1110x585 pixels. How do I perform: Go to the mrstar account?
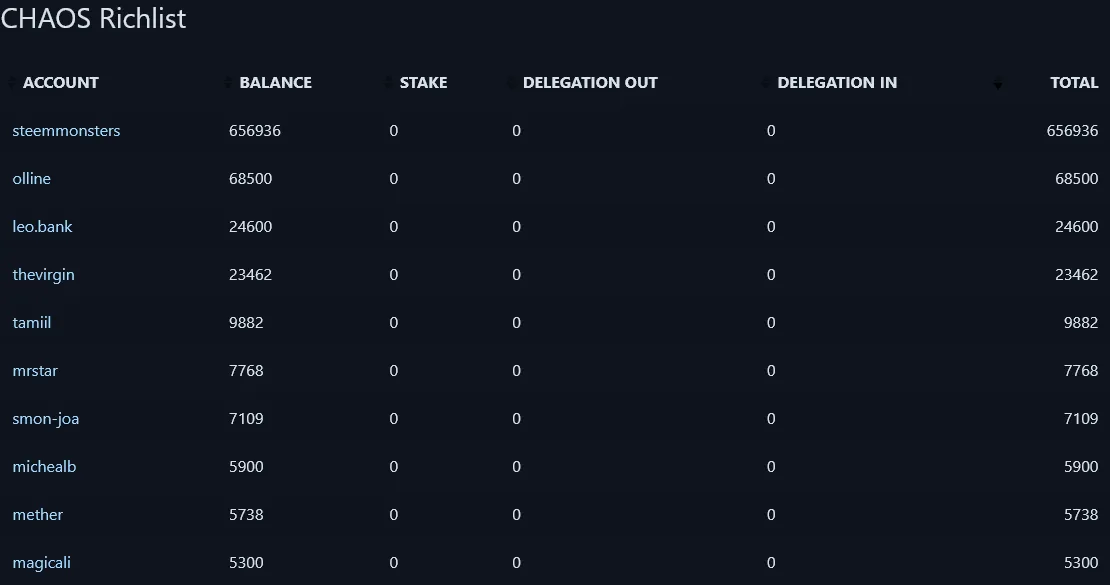click(35, 371)
